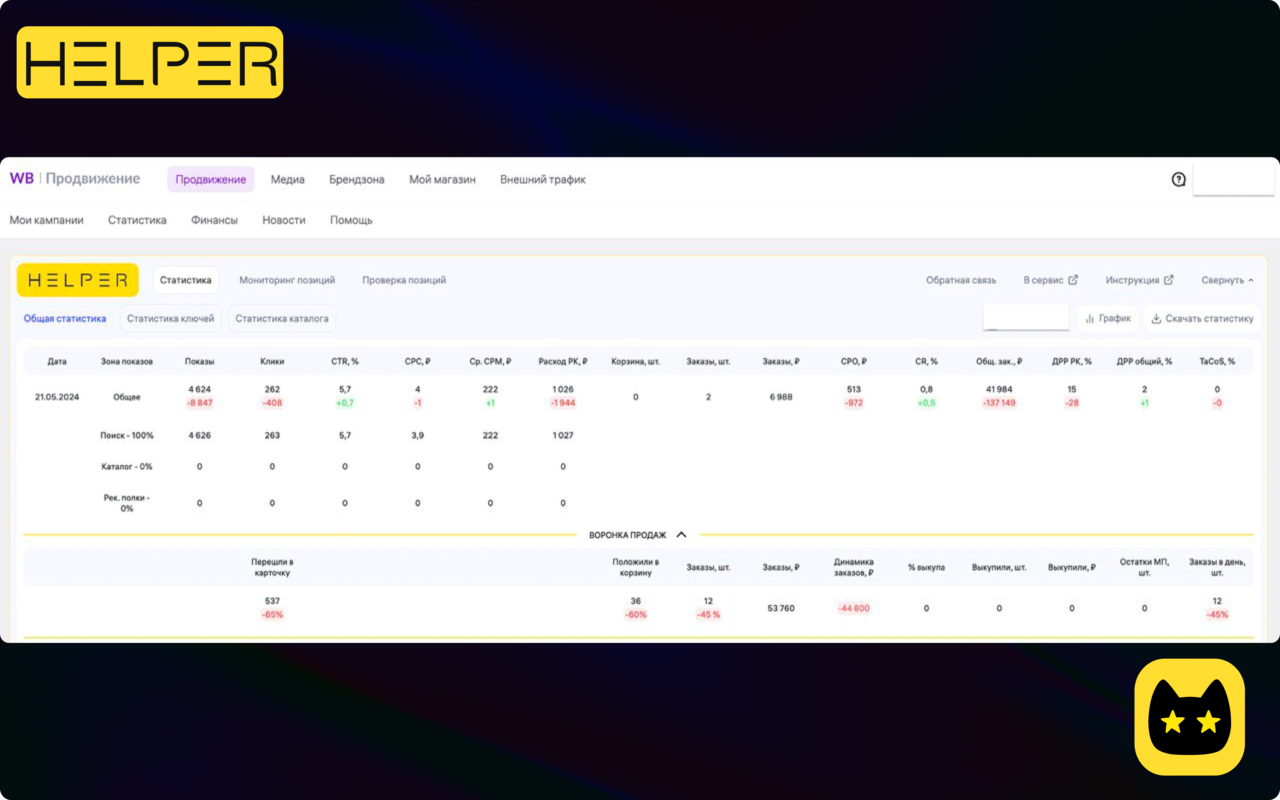Click the Поиск - 100% row label
Screen dimensions: 1280x800
pyautogui.click(x=127, y=436)
